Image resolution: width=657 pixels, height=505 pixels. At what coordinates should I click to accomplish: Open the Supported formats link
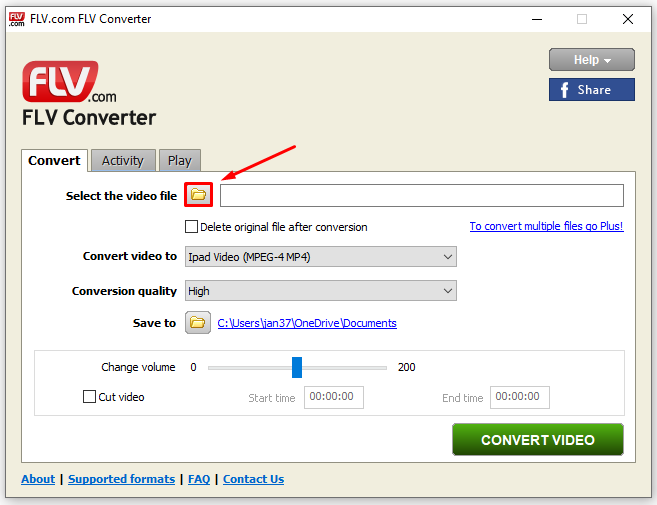tap(122, 479)
